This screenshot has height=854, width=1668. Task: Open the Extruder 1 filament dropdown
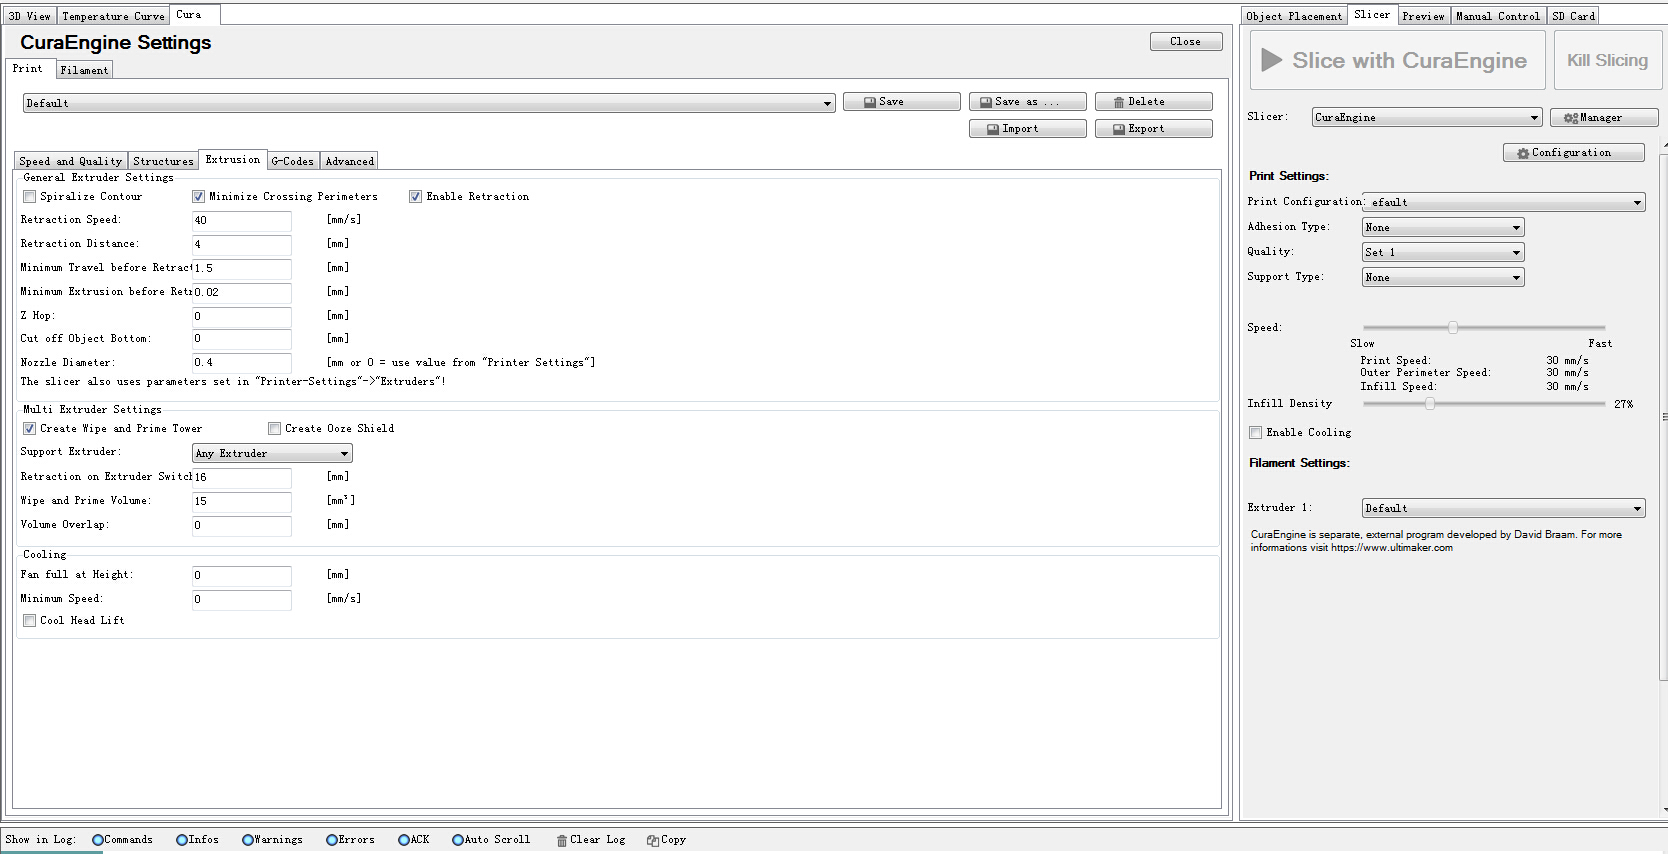[1504, 508]
